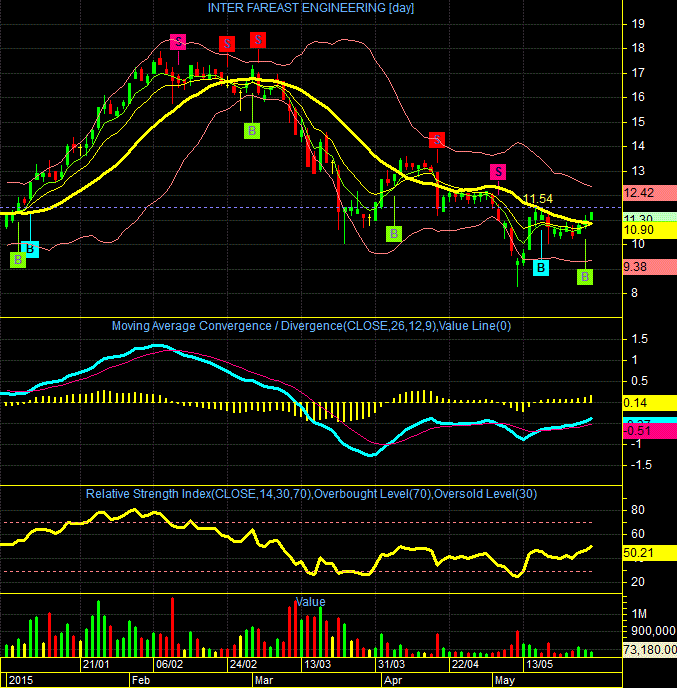Click MACD axis label -1.5

[641, 465]
